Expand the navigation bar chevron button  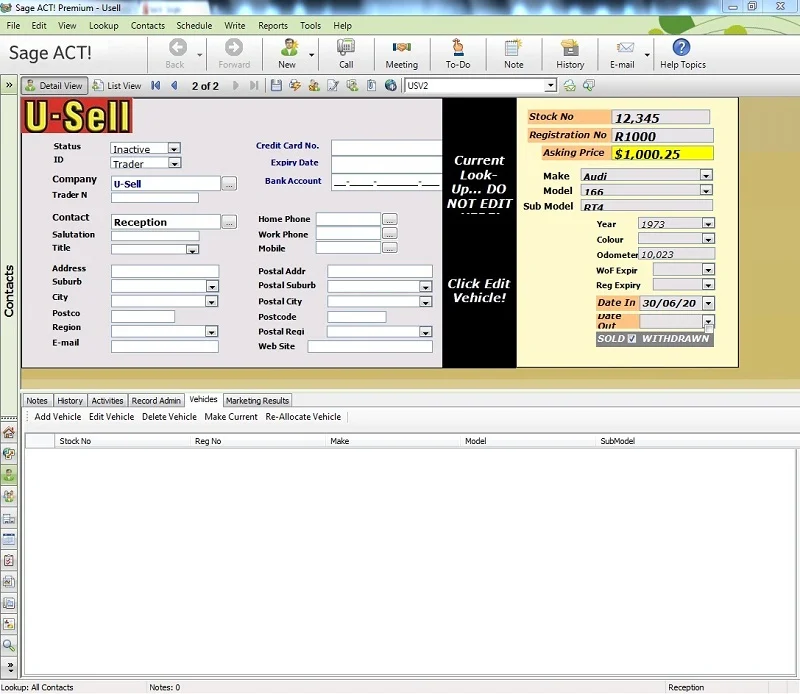pos(9,85)
